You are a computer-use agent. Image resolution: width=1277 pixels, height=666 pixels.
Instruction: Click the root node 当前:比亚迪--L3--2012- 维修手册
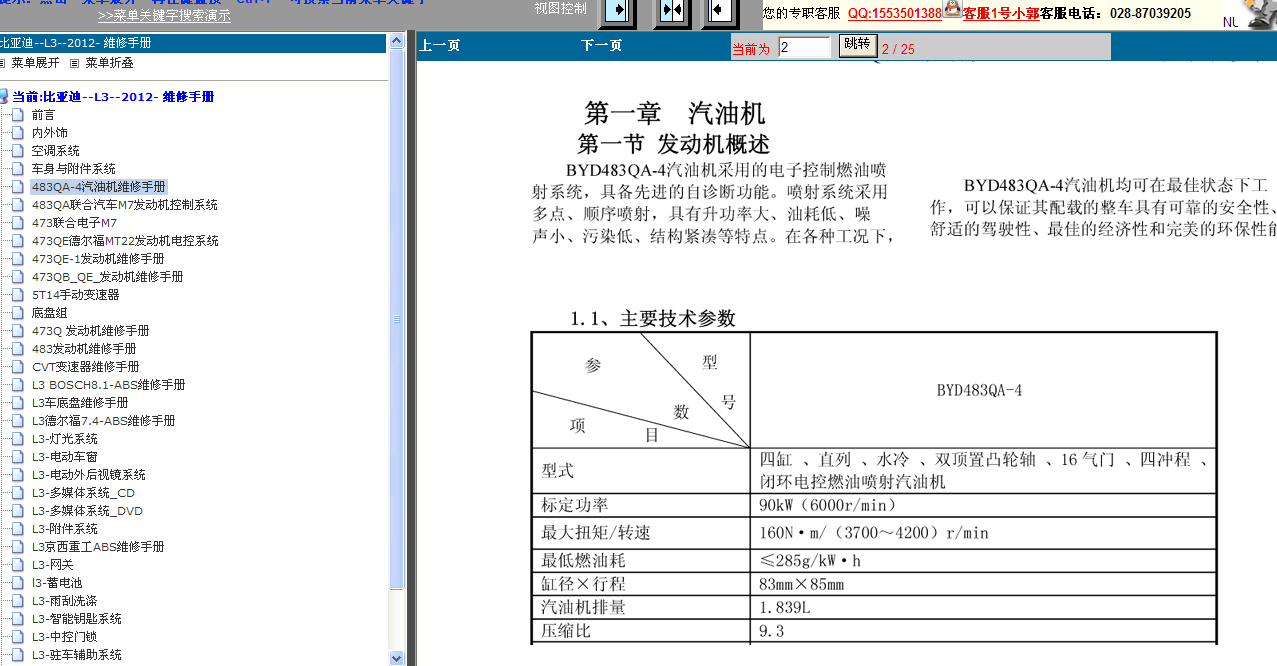coord(114,97)
